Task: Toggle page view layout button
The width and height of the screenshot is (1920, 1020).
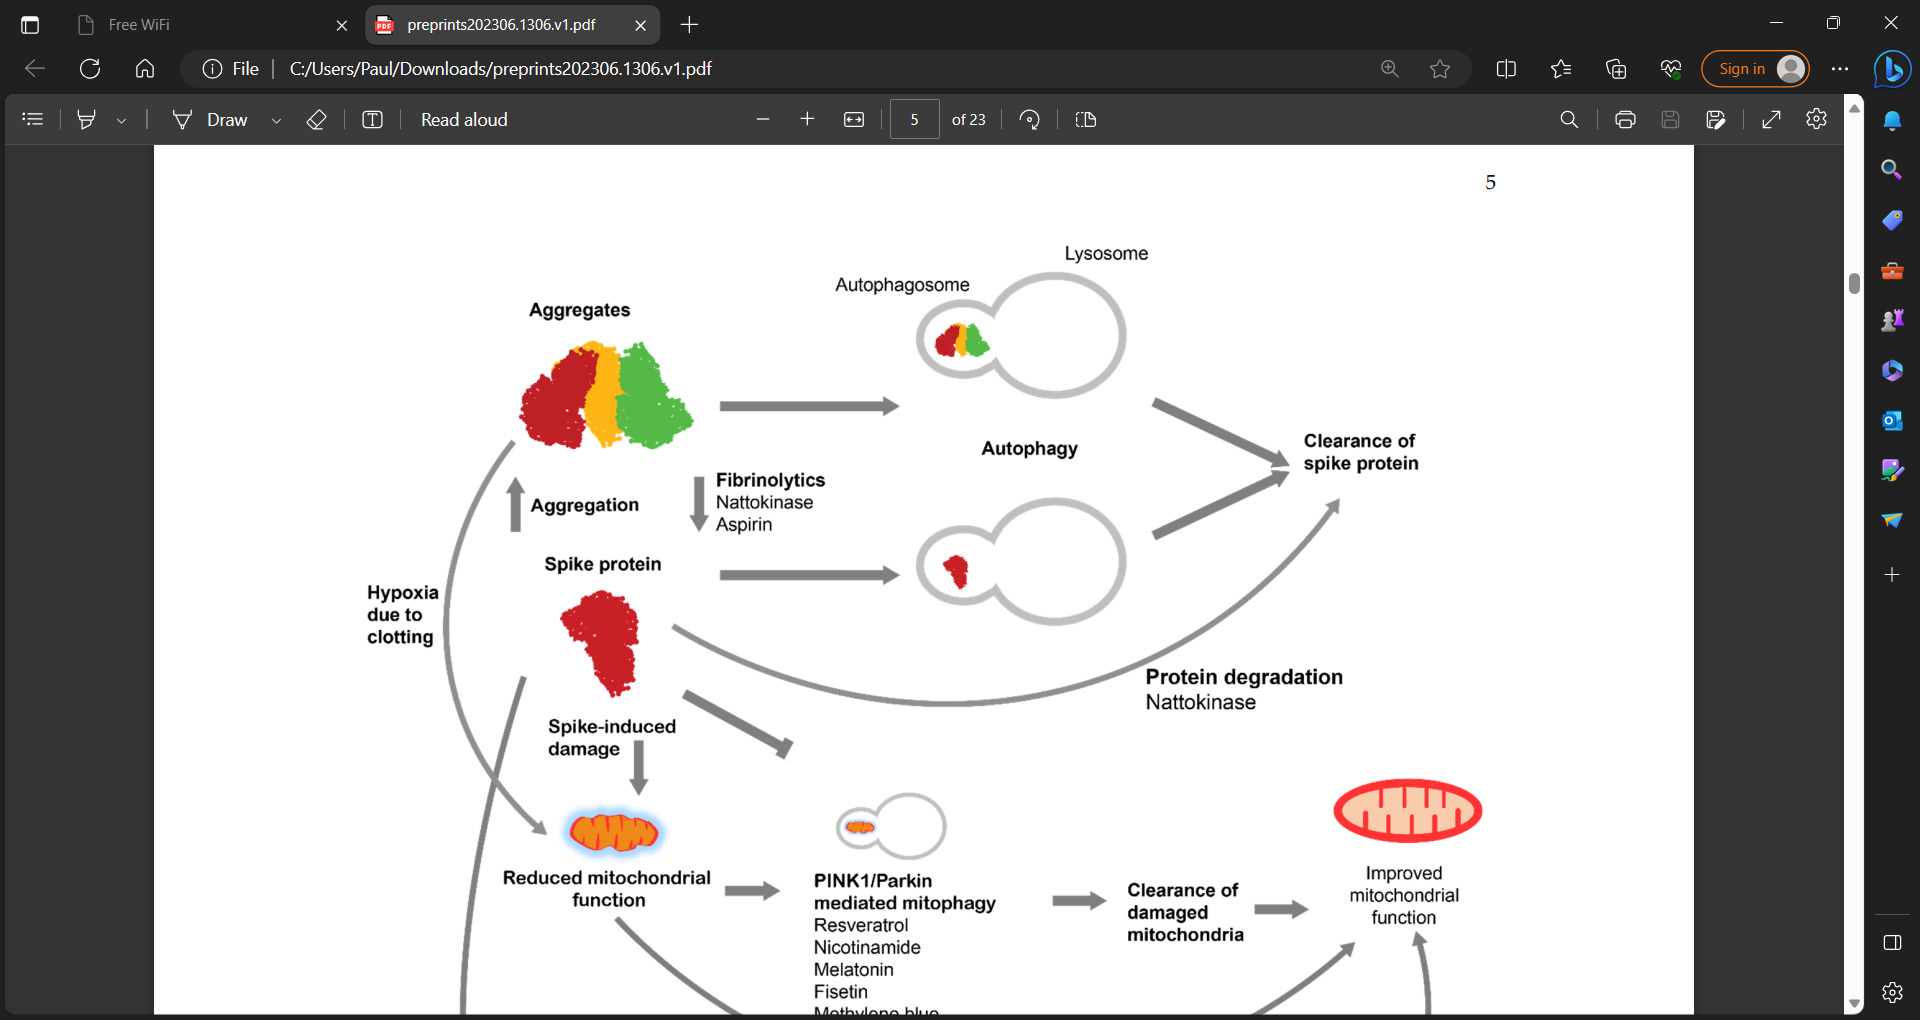Action: click(1086, 120)
